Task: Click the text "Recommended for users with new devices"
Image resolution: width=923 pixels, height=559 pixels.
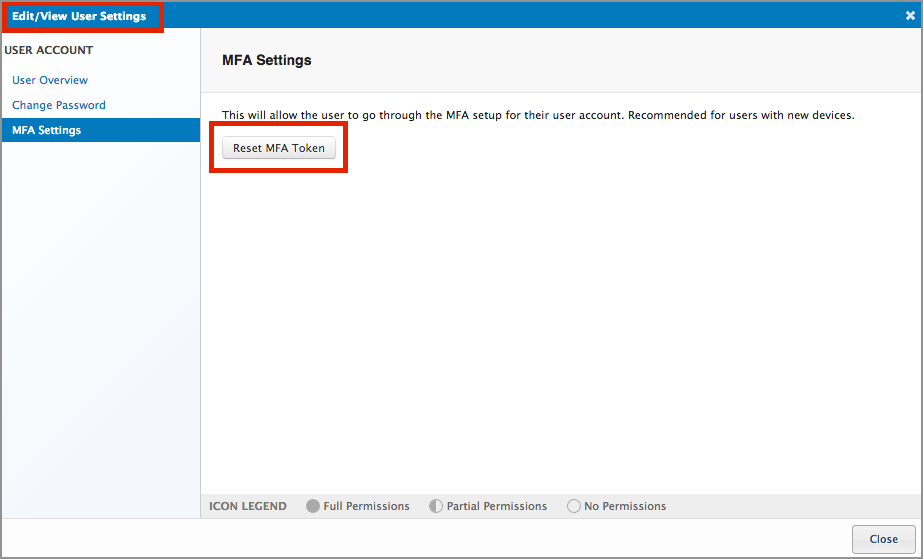Action: [741, 115]
